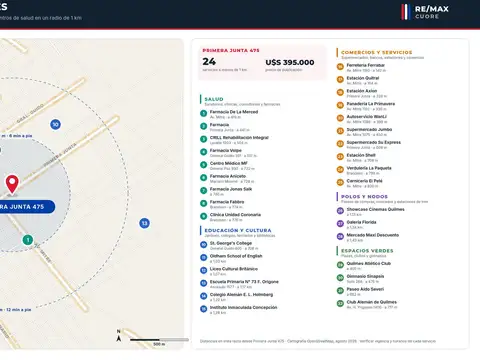Viewport: 480px width, 360px height.
Task: Click number badge beside Liceo Cultural Británico
Action: click(203, 270)
